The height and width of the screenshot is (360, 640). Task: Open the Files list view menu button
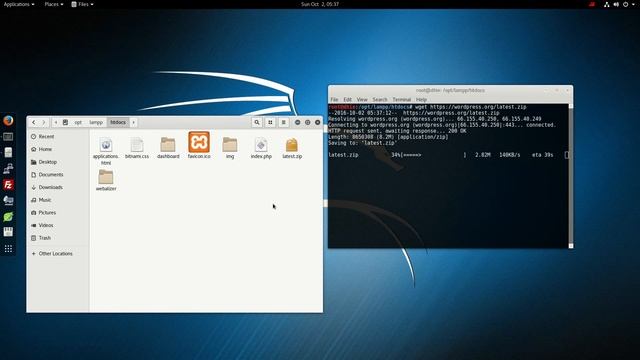[283, 122]
